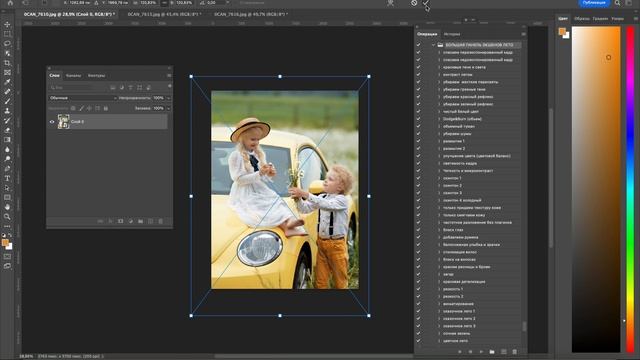Toggle the checkmark for чистый белый цвет

tap(418, 111)
